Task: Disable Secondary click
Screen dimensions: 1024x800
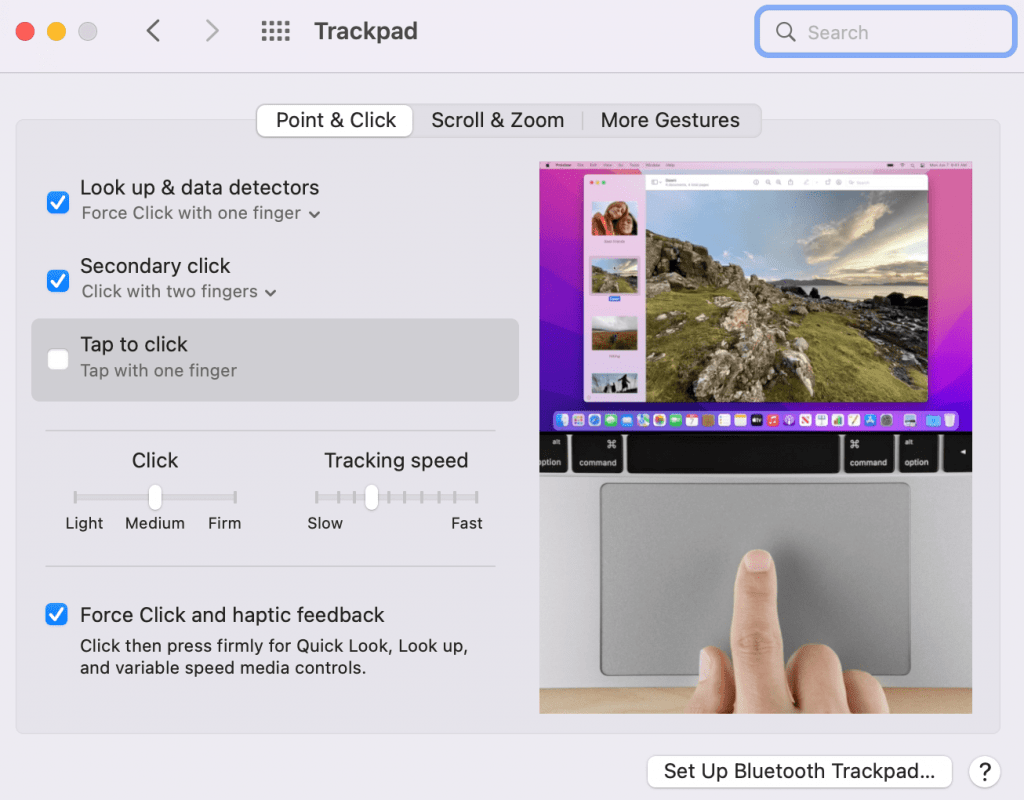Action: pos(58,281)
